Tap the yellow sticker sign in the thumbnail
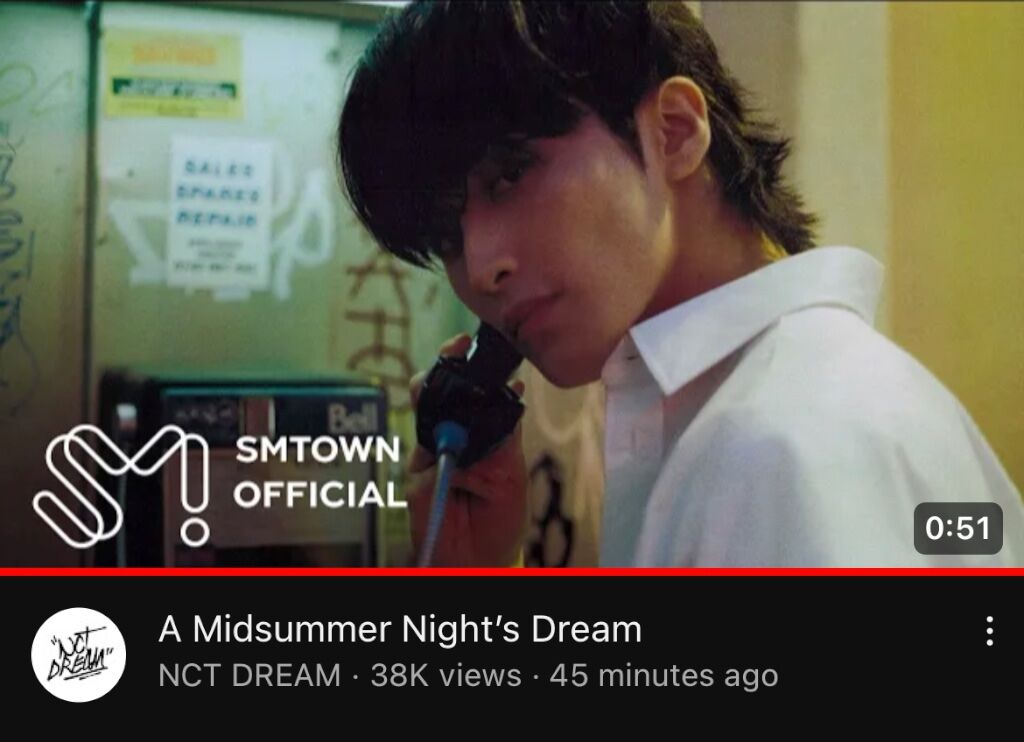The image size is (1024, 742). pos(173,74)
